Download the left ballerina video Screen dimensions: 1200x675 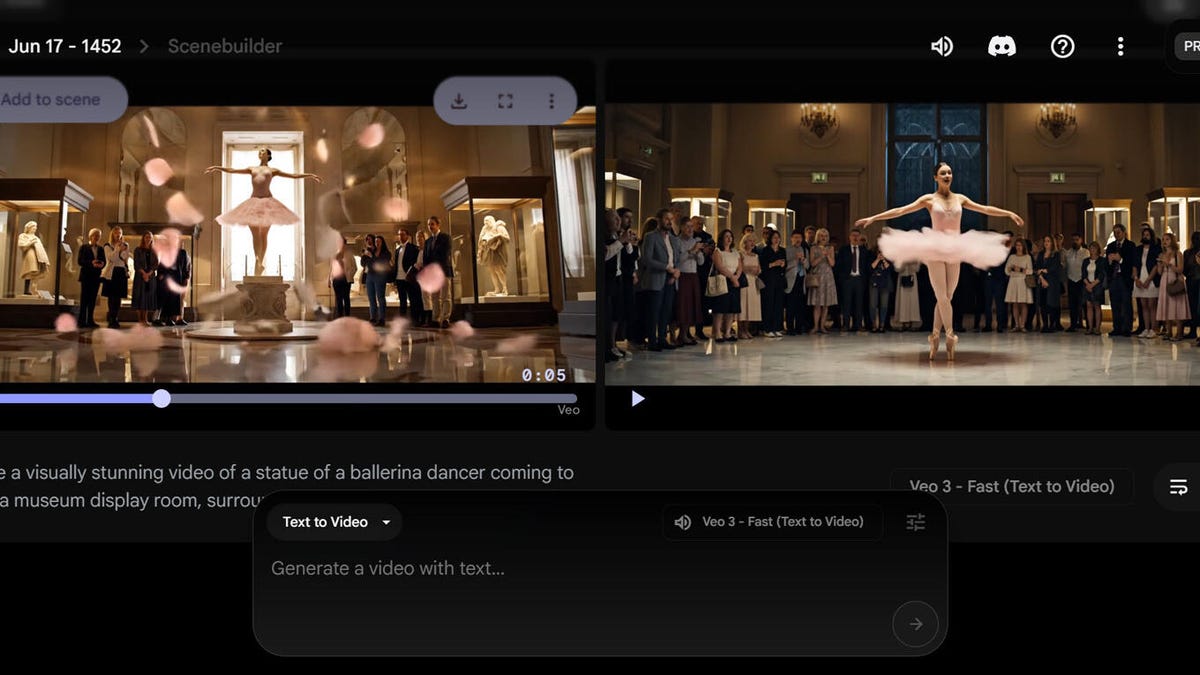(459, 101)
